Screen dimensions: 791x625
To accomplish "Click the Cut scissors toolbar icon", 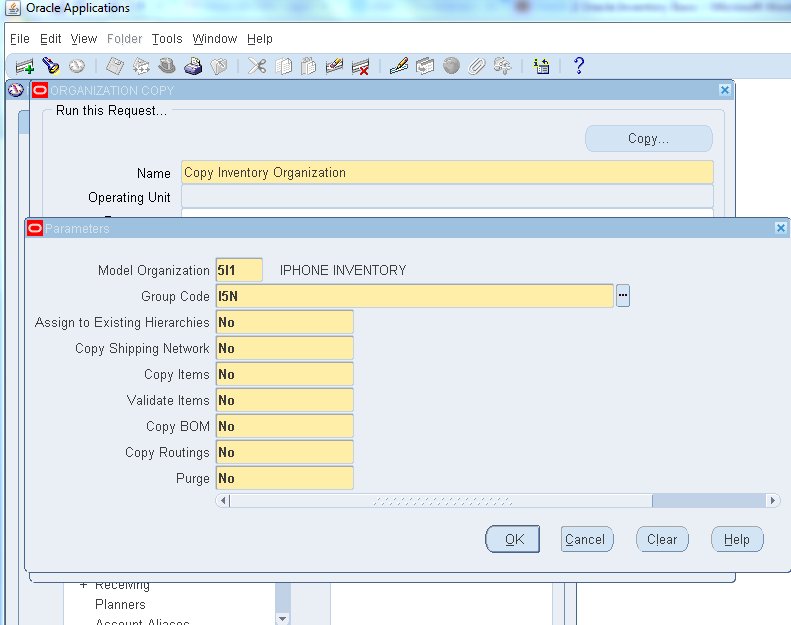I will (x=257, y=66).
